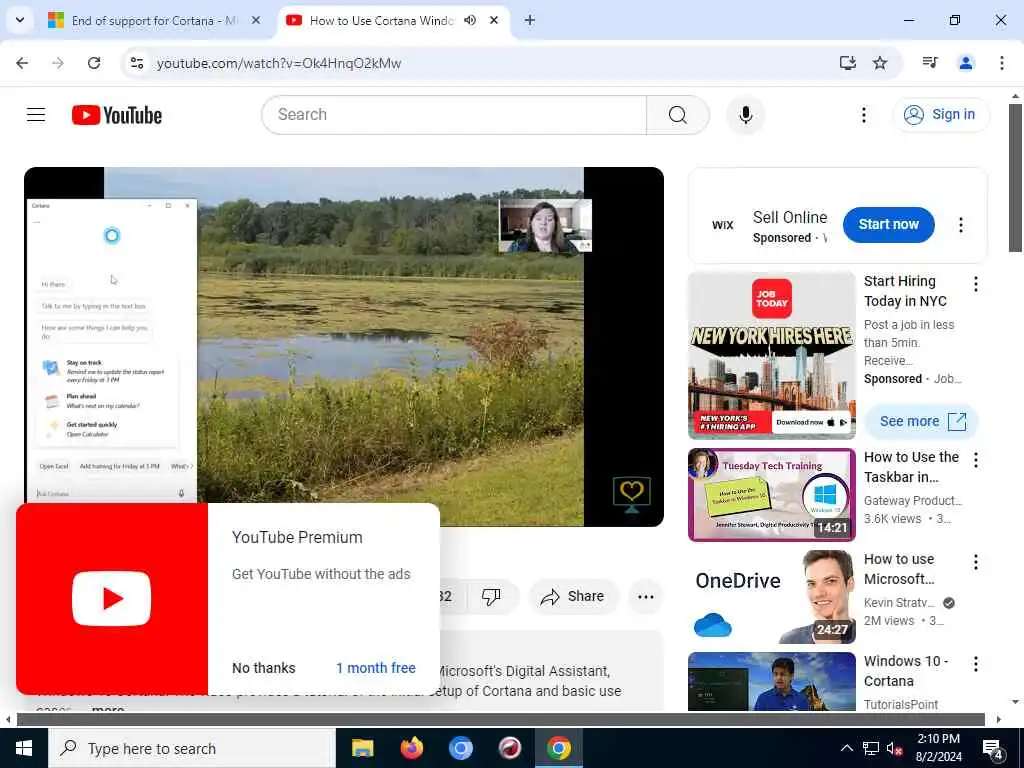The image size is (1024, 768).
Task: Open Job Today ad thumbnail
Action: (x=771, y=355)
